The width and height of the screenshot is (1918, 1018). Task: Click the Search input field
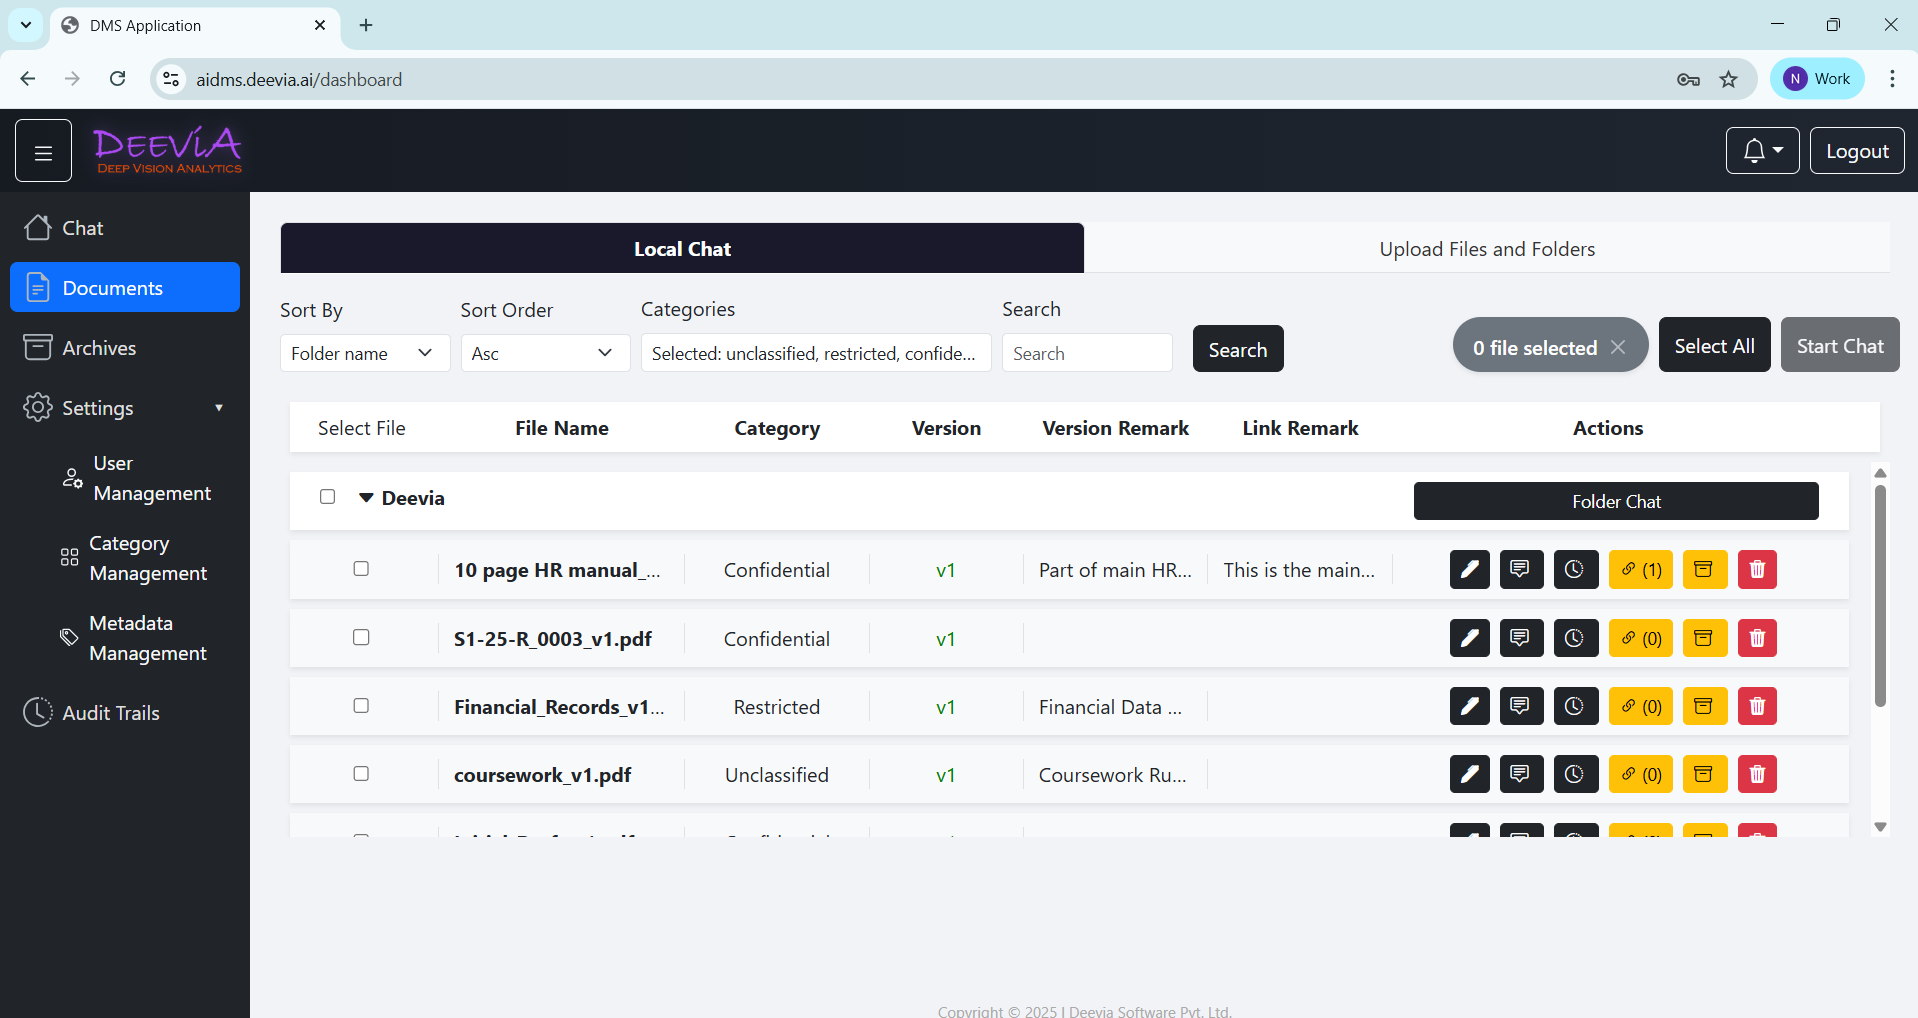point(1087,352)
